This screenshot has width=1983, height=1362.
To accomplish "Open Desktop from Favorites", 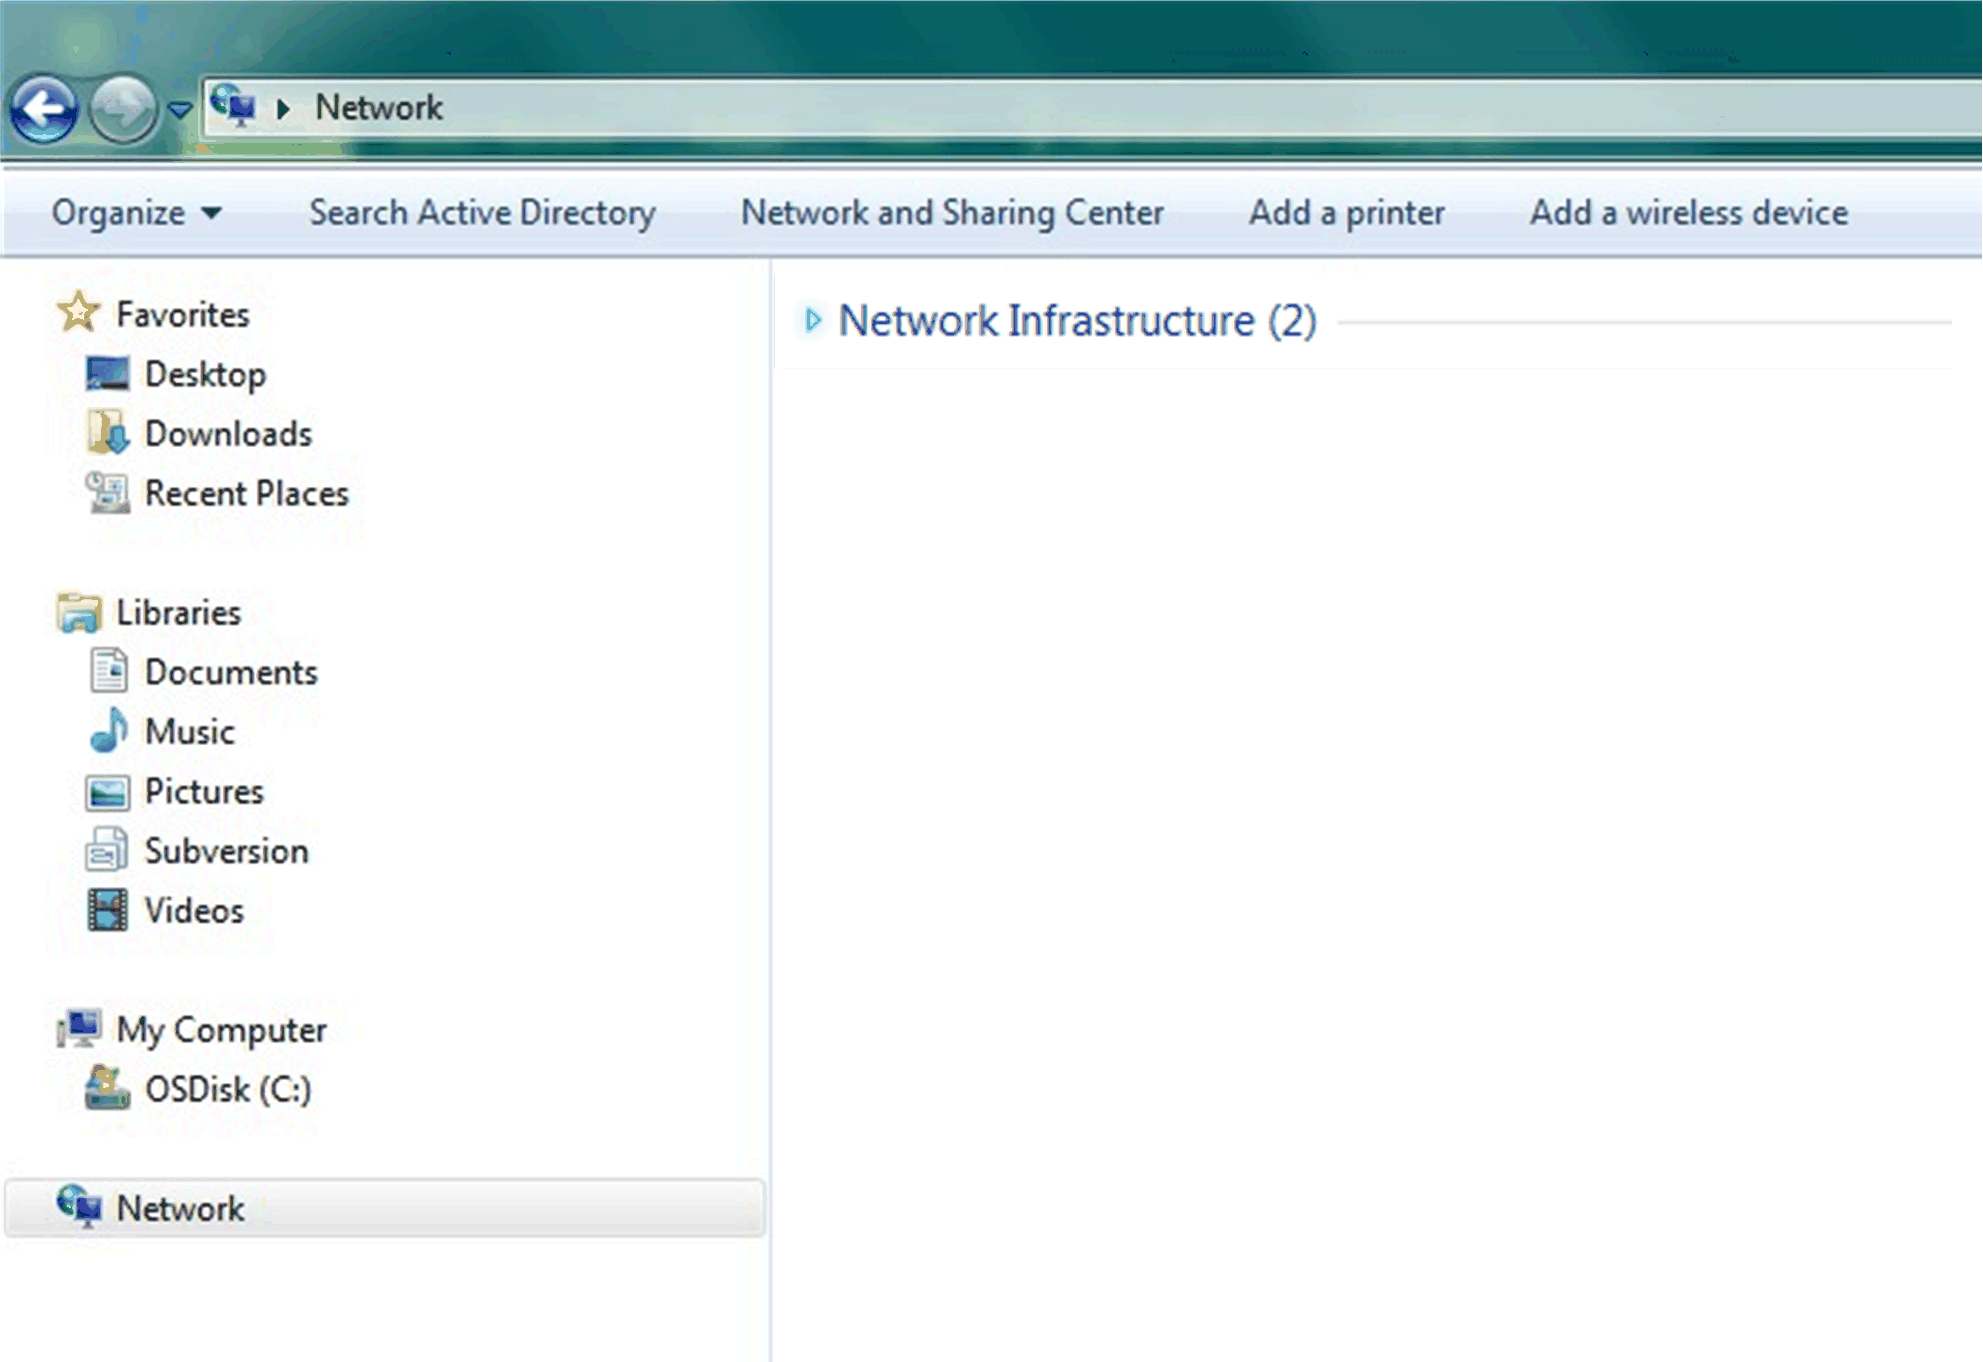I will tap(205, 375).
